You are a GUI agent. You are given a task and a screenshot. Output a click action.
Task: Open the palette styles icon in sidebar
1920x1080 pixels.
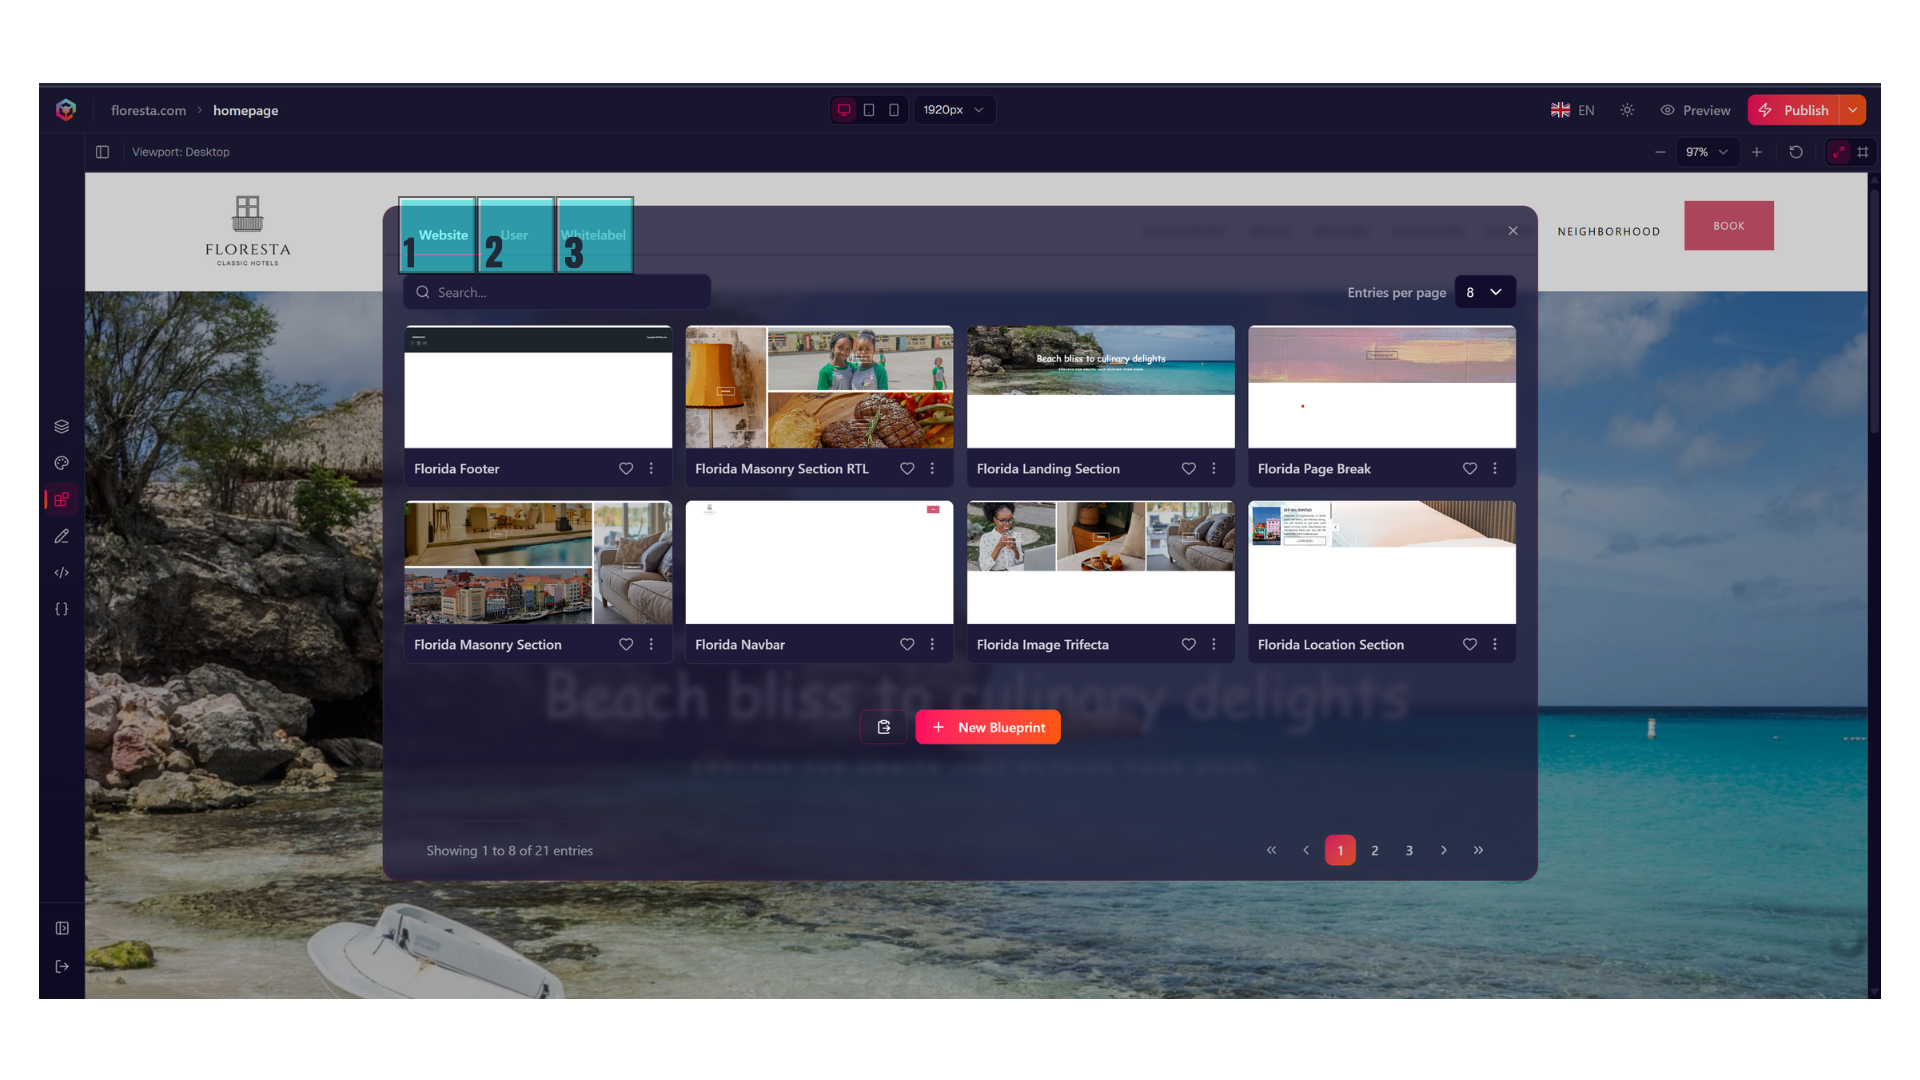point(61,463)
